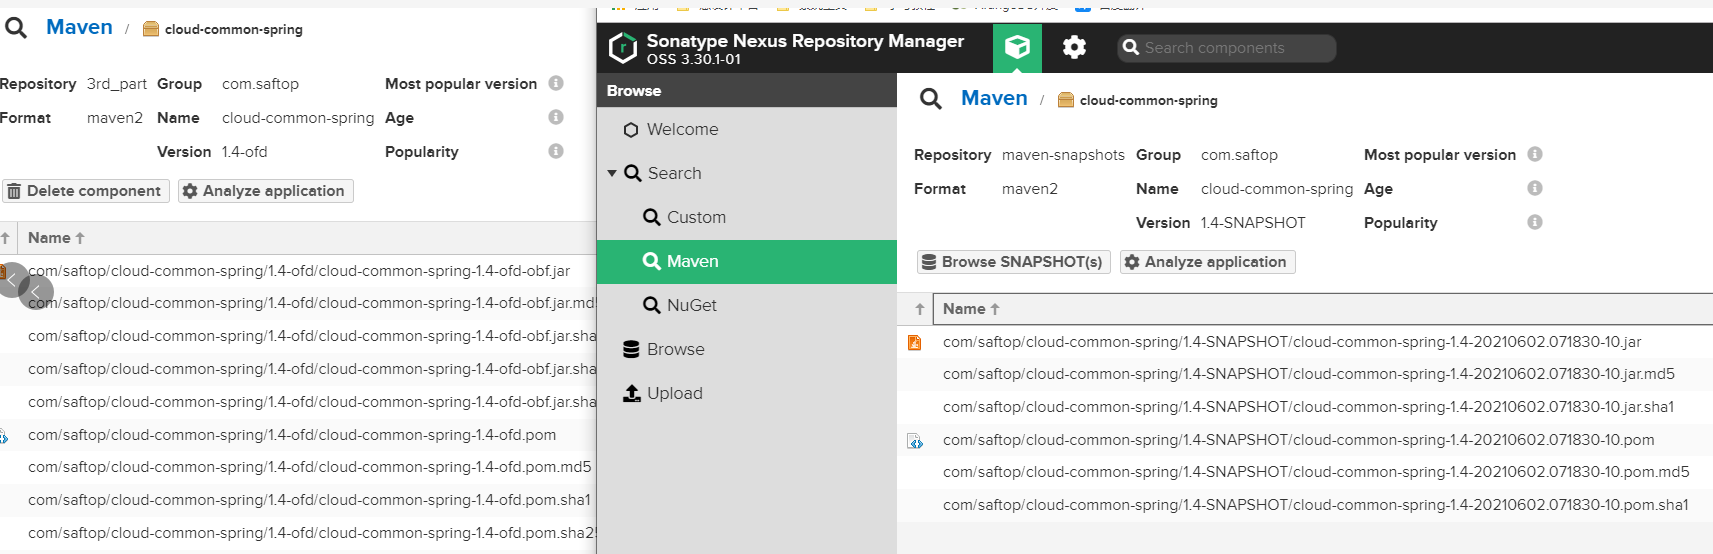Click Analyze application in right window
This screenshot has width=1713, height=554.
[1207, 262]
